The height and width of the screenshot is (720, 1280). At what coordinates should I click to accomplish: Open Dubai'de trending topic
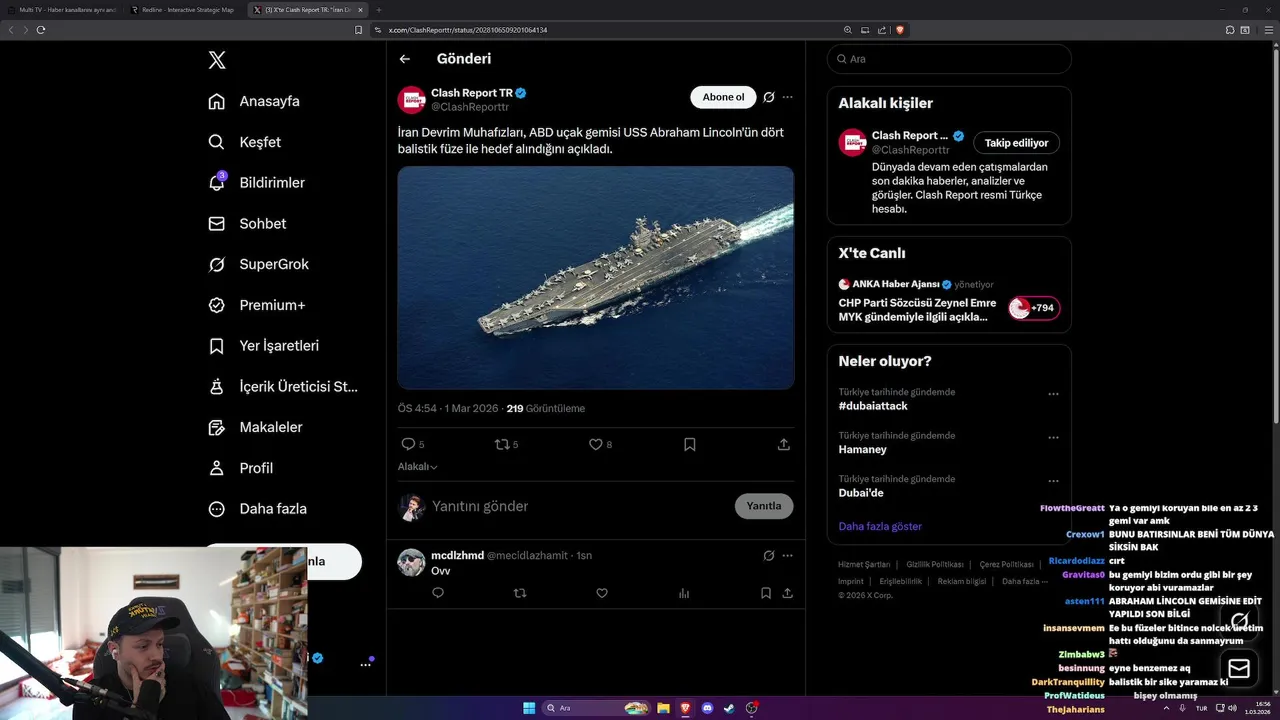pyautogui.click(x=861, y=493)
